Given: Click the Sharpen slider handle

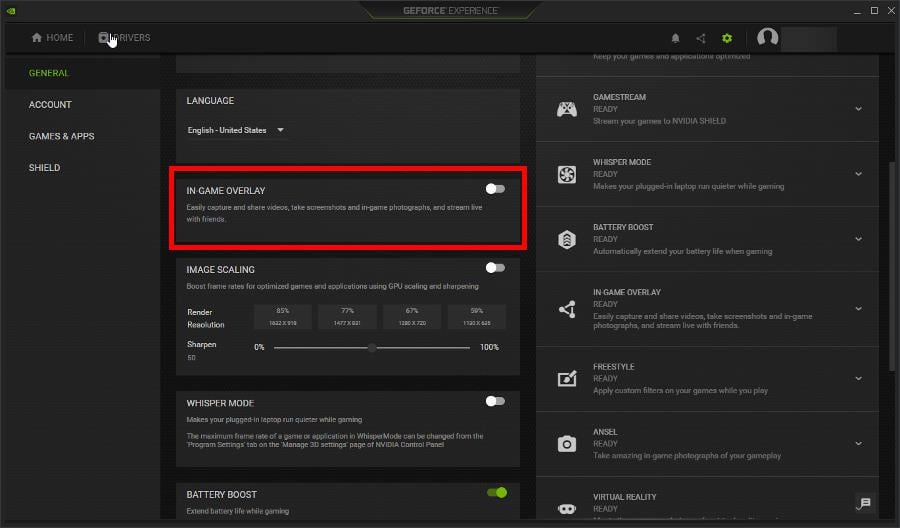Looking at the screenshot, I should [372, 347].
